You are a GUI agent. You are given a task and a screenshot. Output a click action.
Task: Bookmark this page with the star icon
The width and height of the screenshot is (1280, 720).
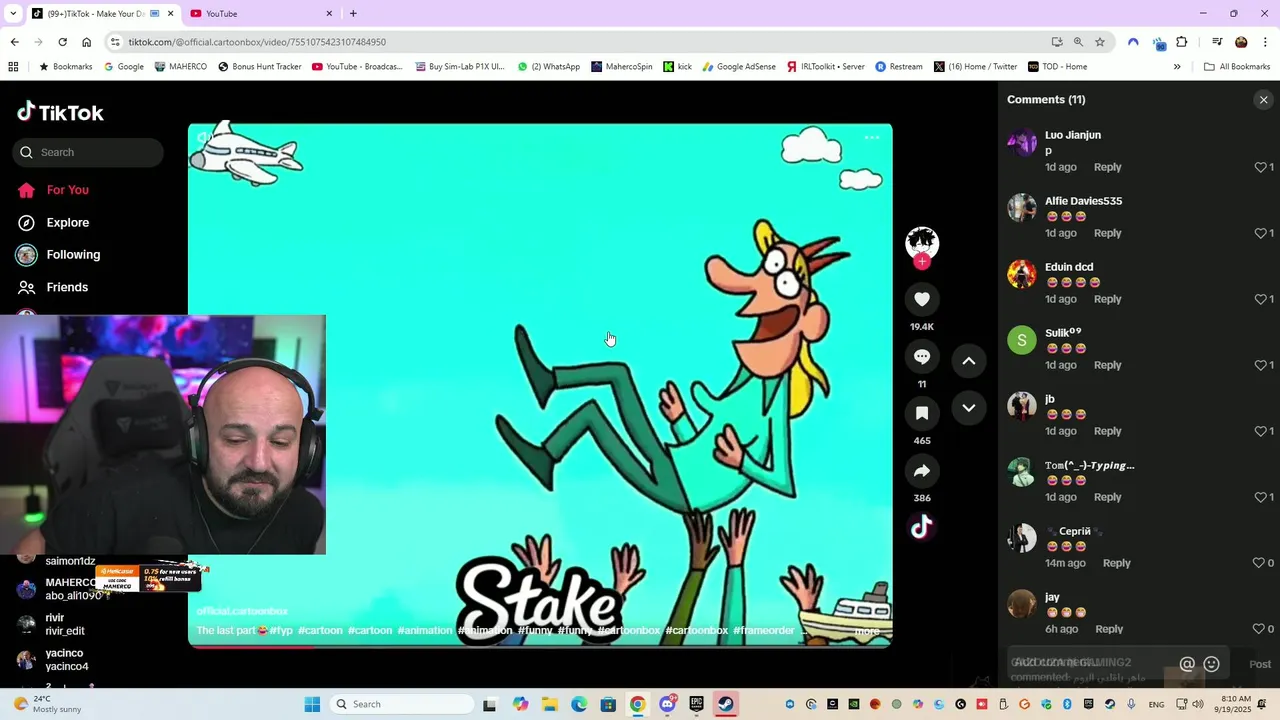point(1100,42)
